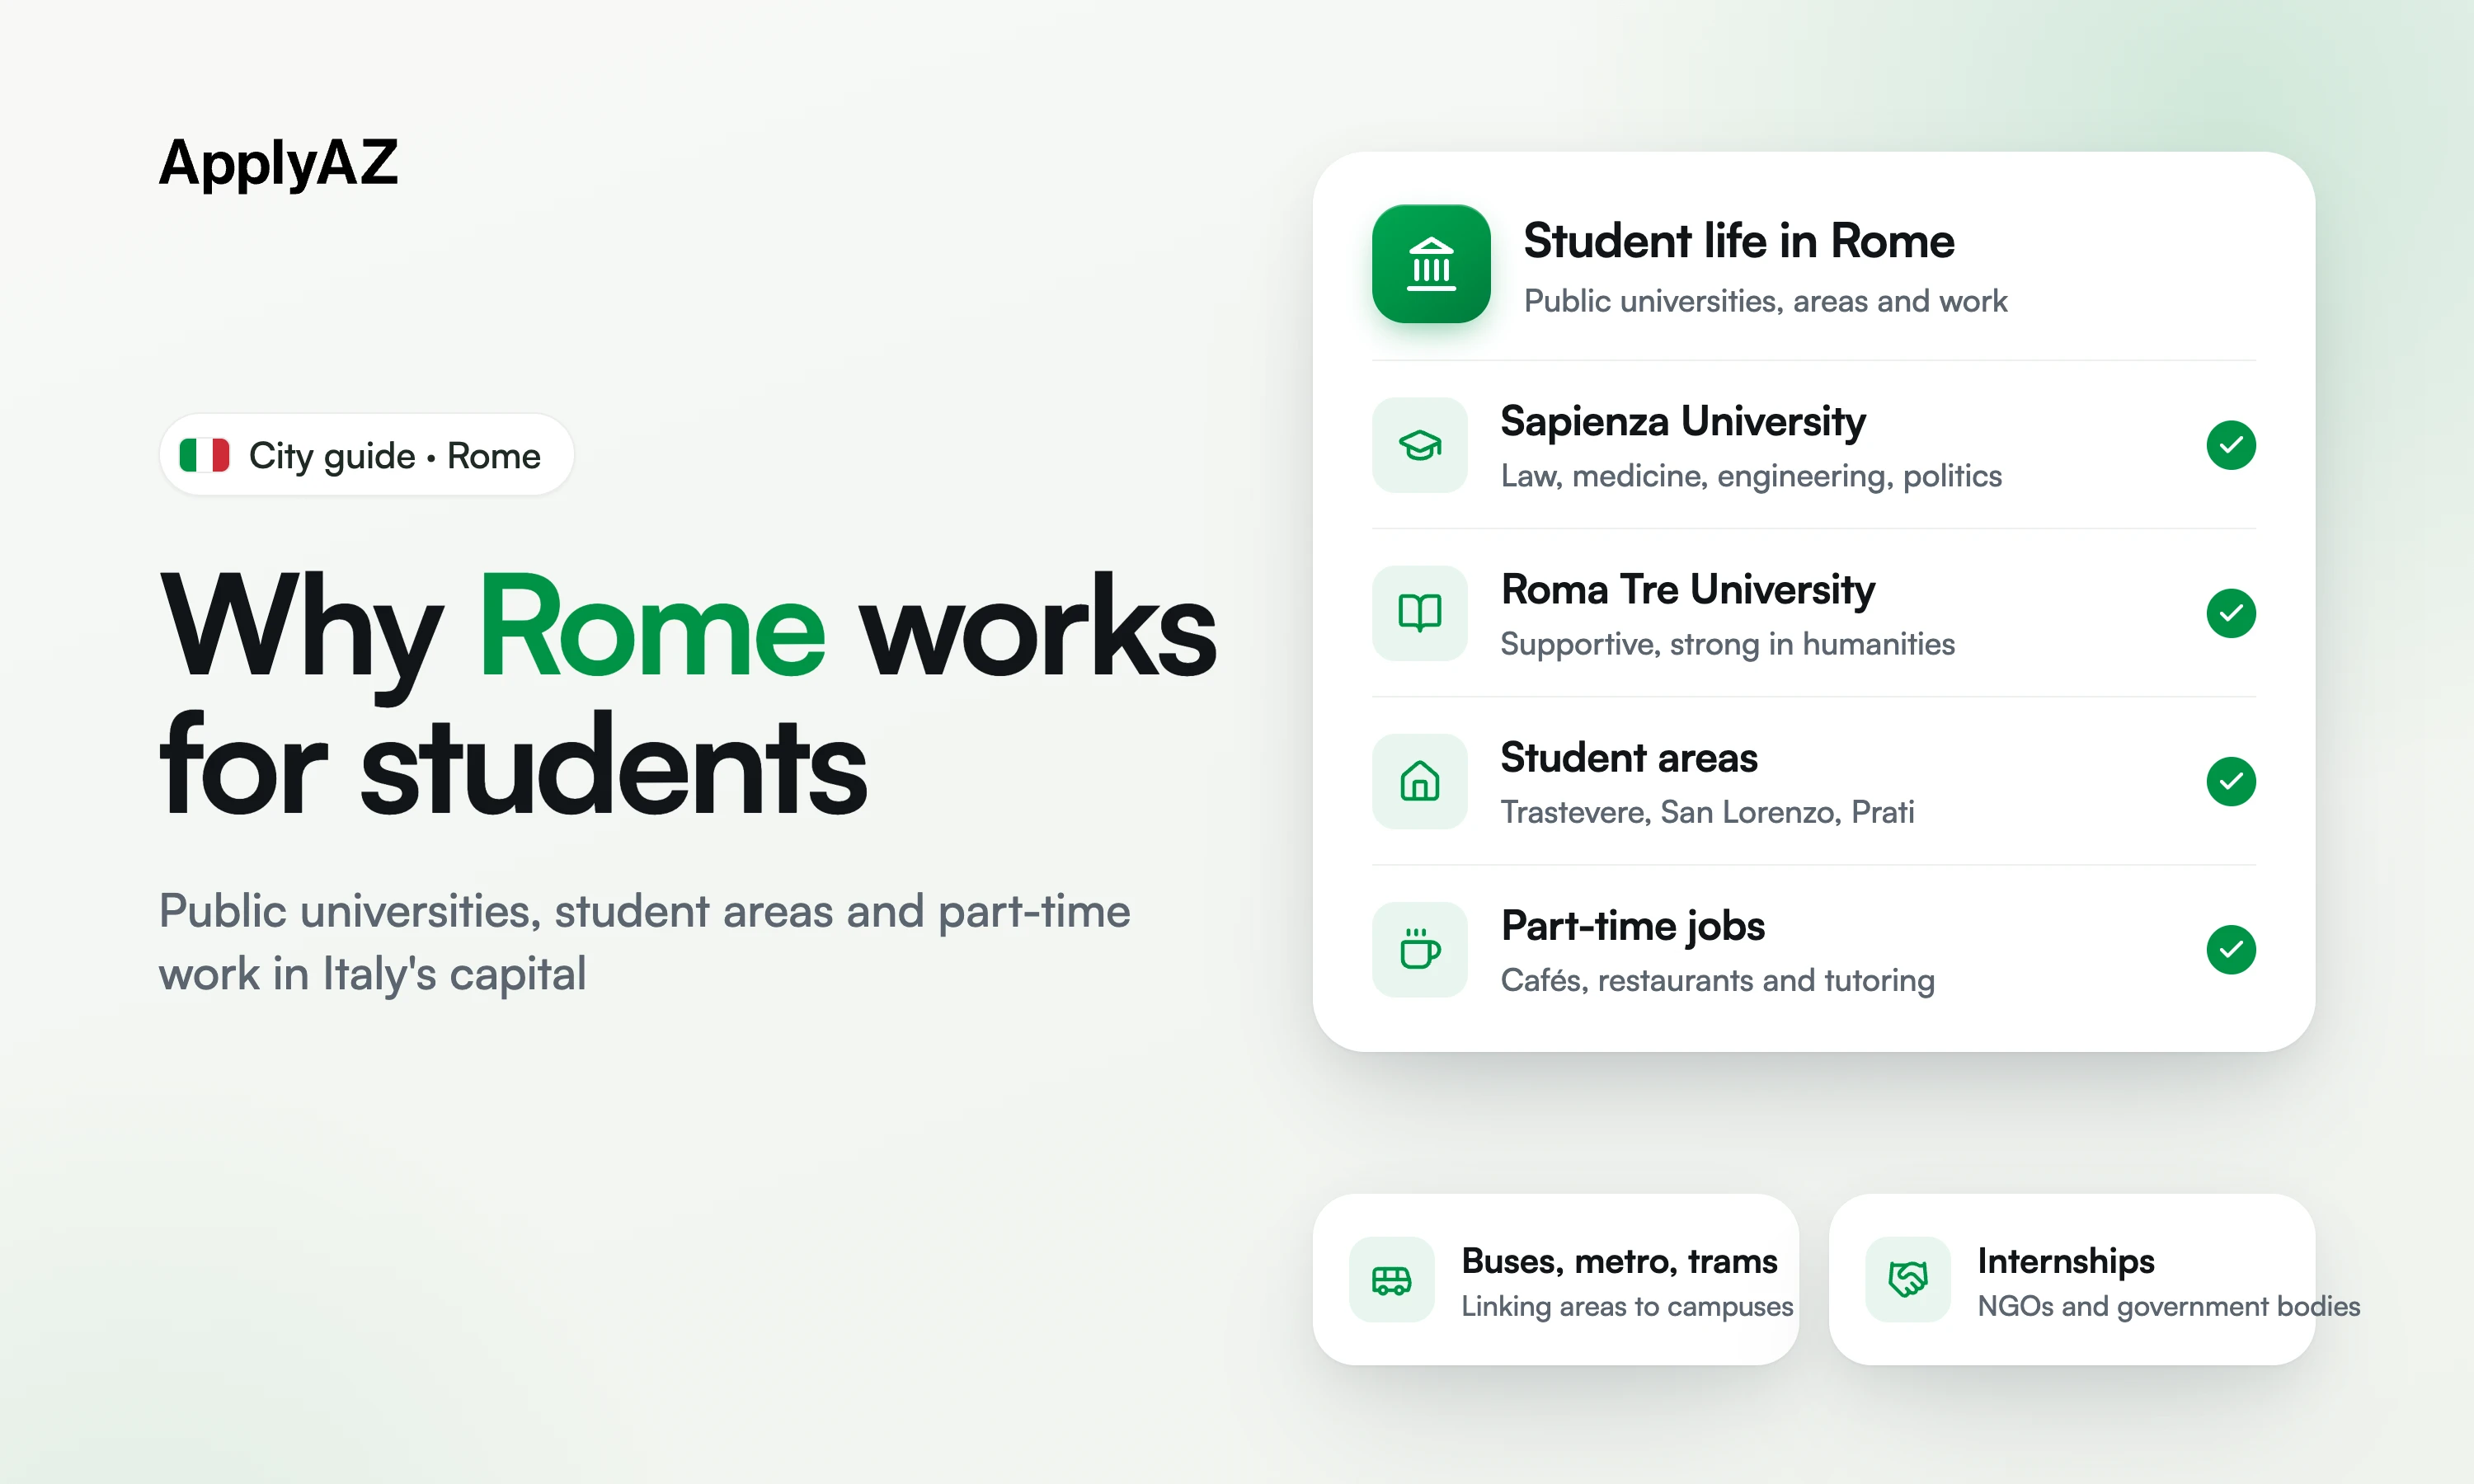The height and width of the screenshot is (1484, 2474).
Task: Click the green landmark building icon
Action: [x=1431, y=264]
